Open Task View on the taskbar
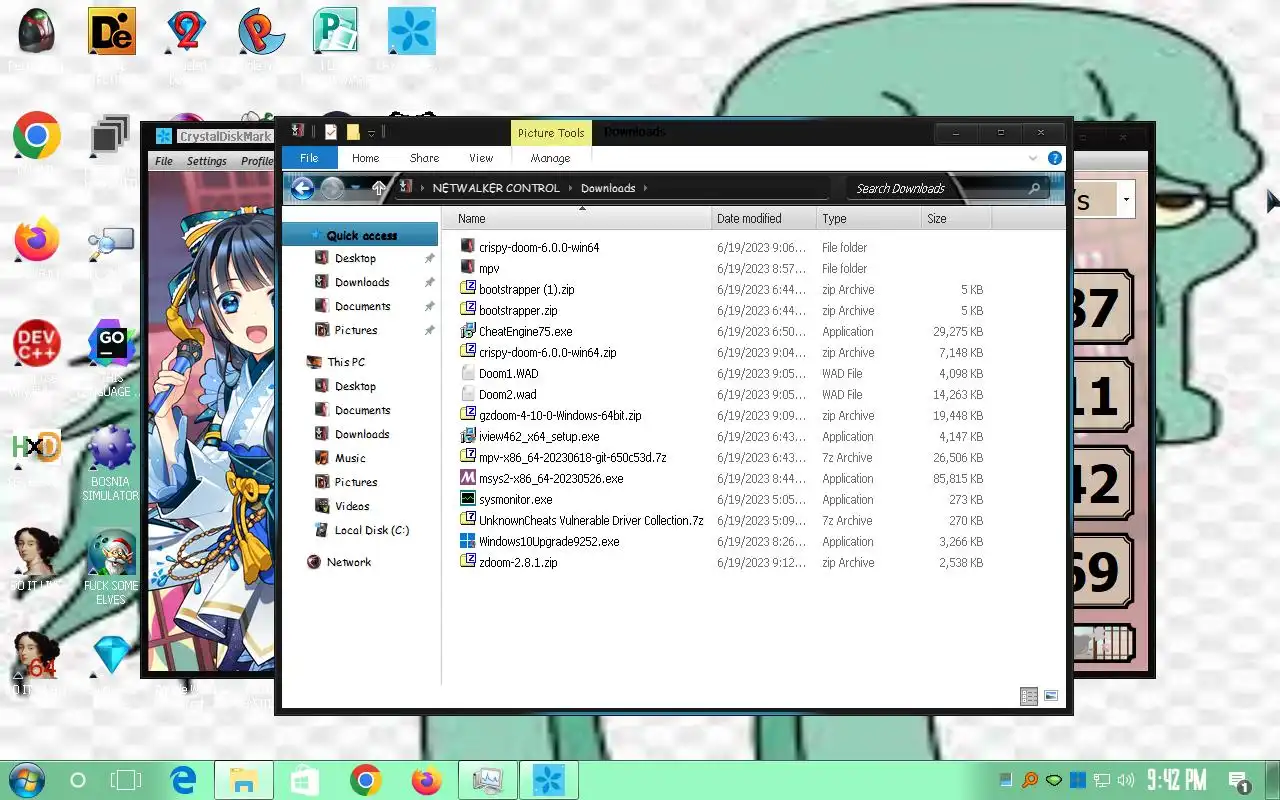The height and width of the screenshot is (800, 1280). point(126,780)
